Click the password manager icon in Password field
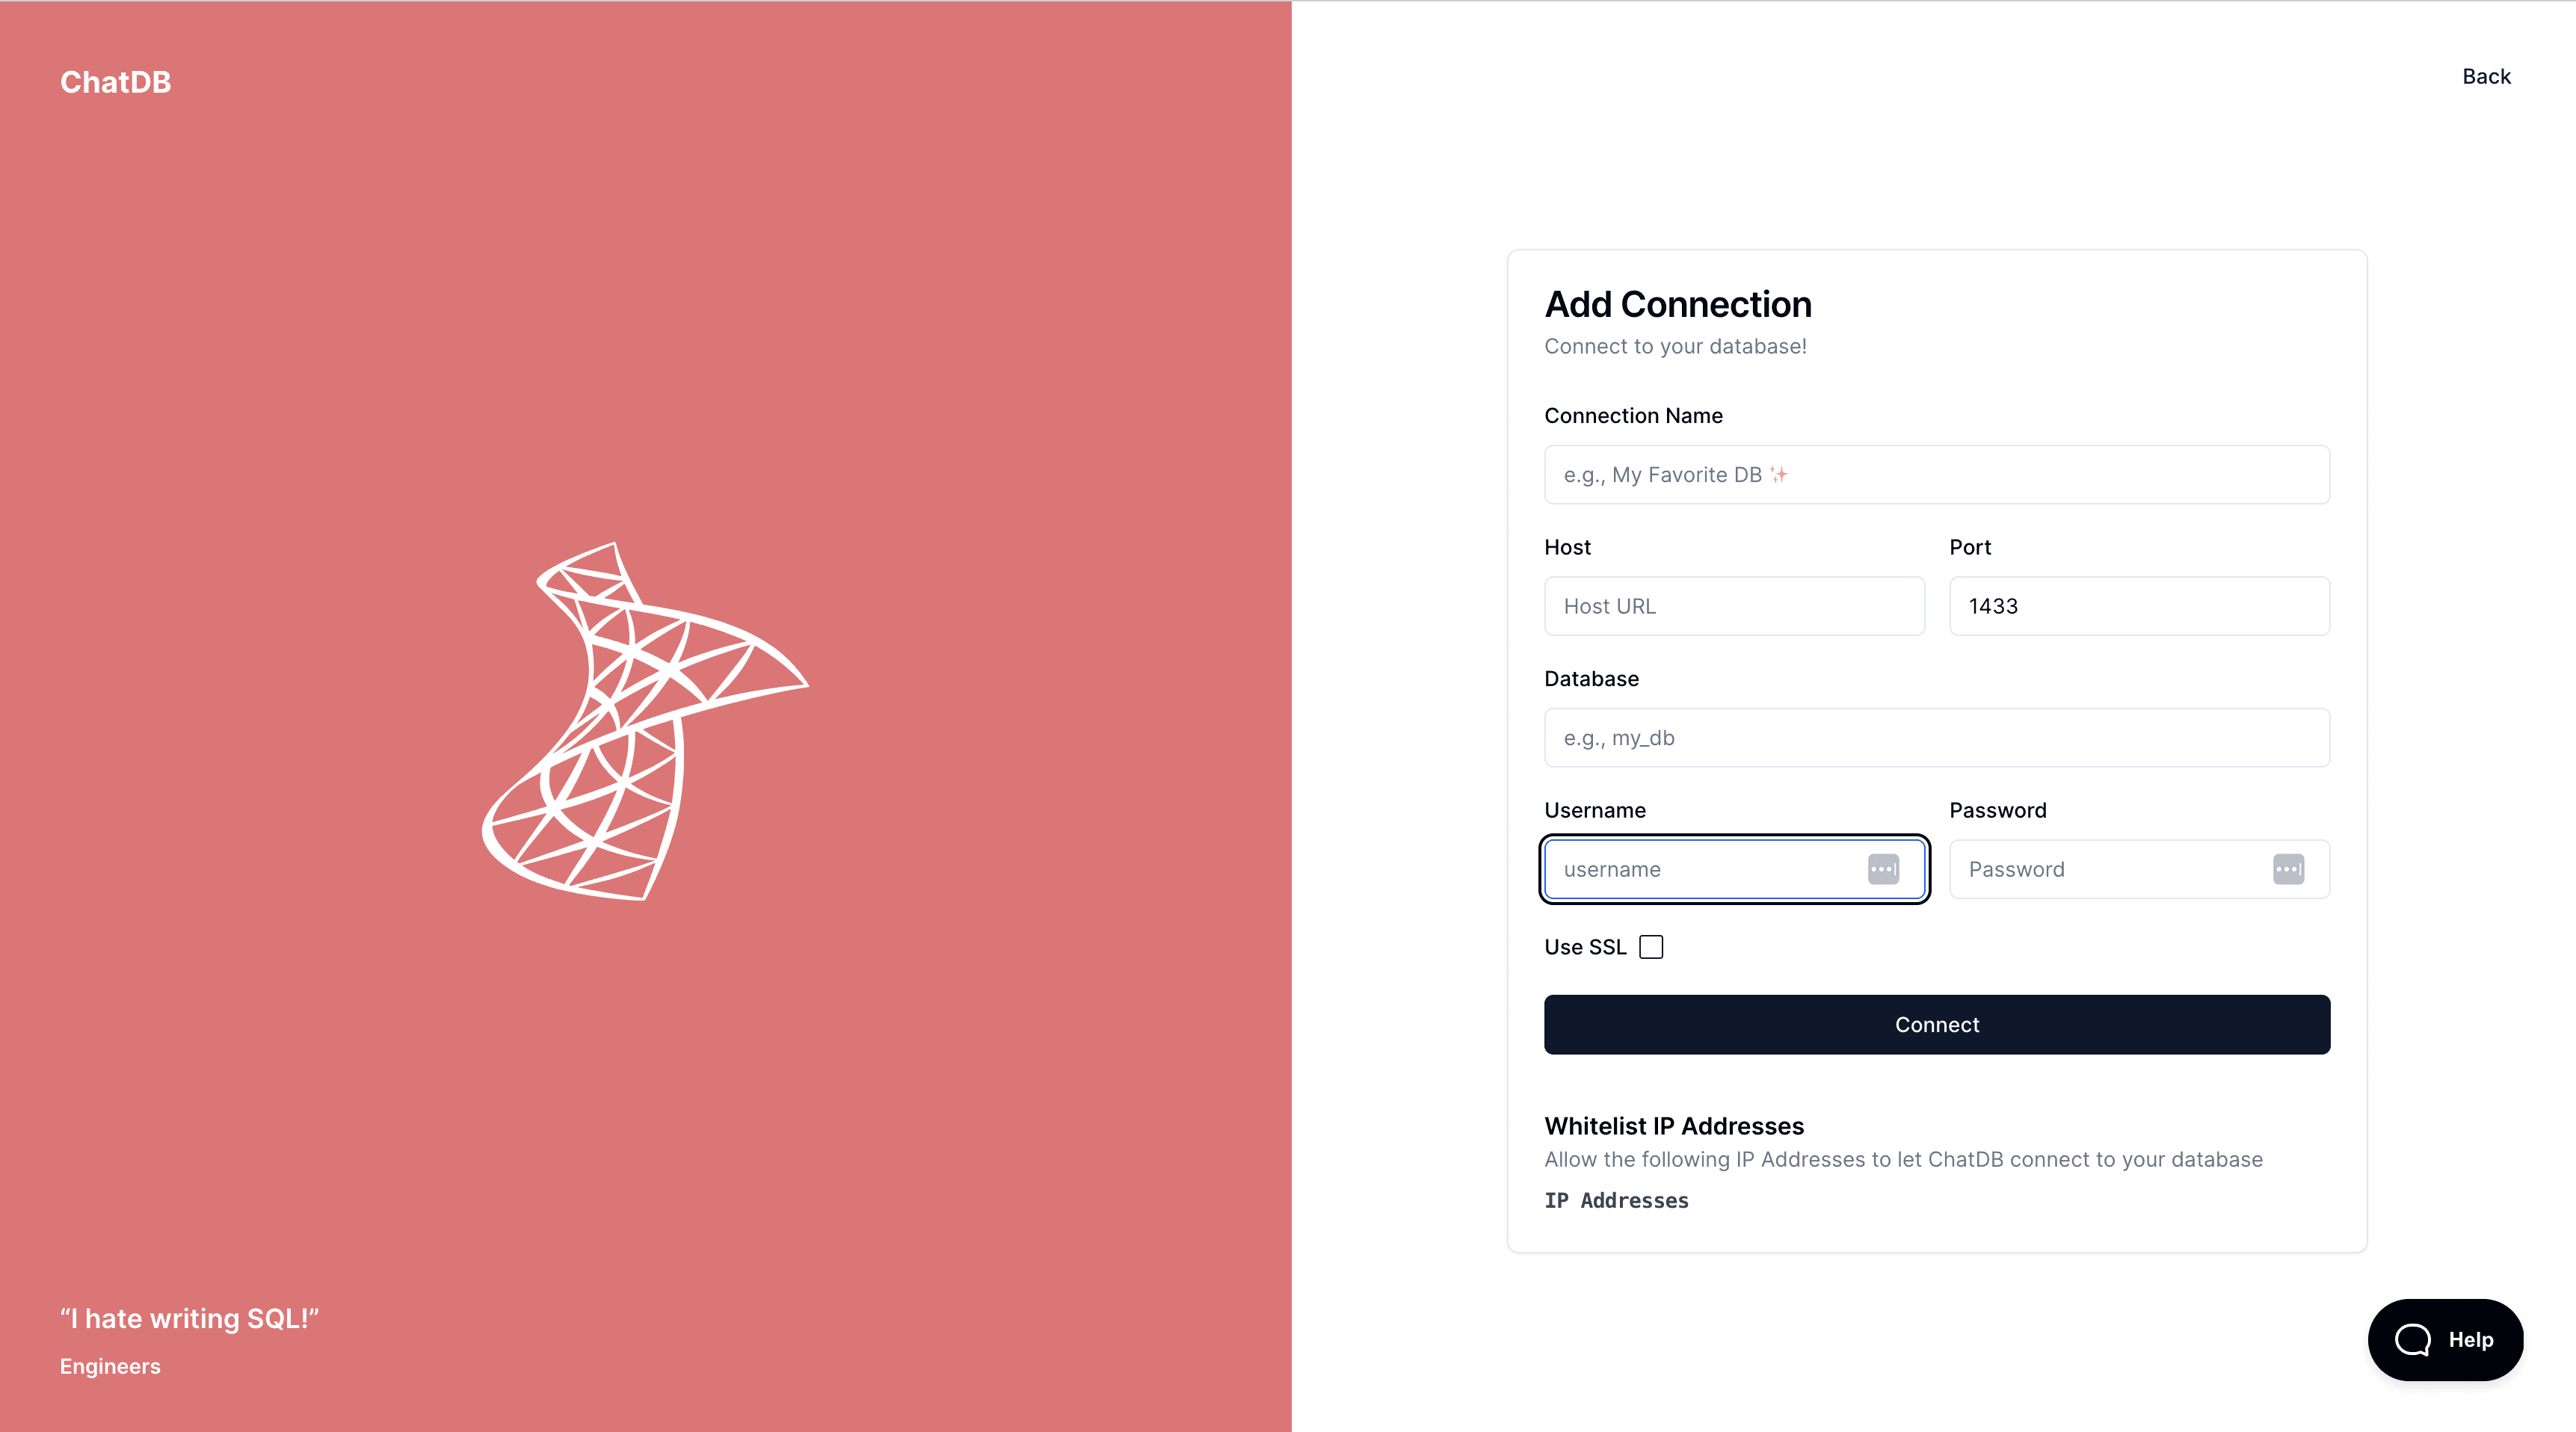 (2288, 869)
